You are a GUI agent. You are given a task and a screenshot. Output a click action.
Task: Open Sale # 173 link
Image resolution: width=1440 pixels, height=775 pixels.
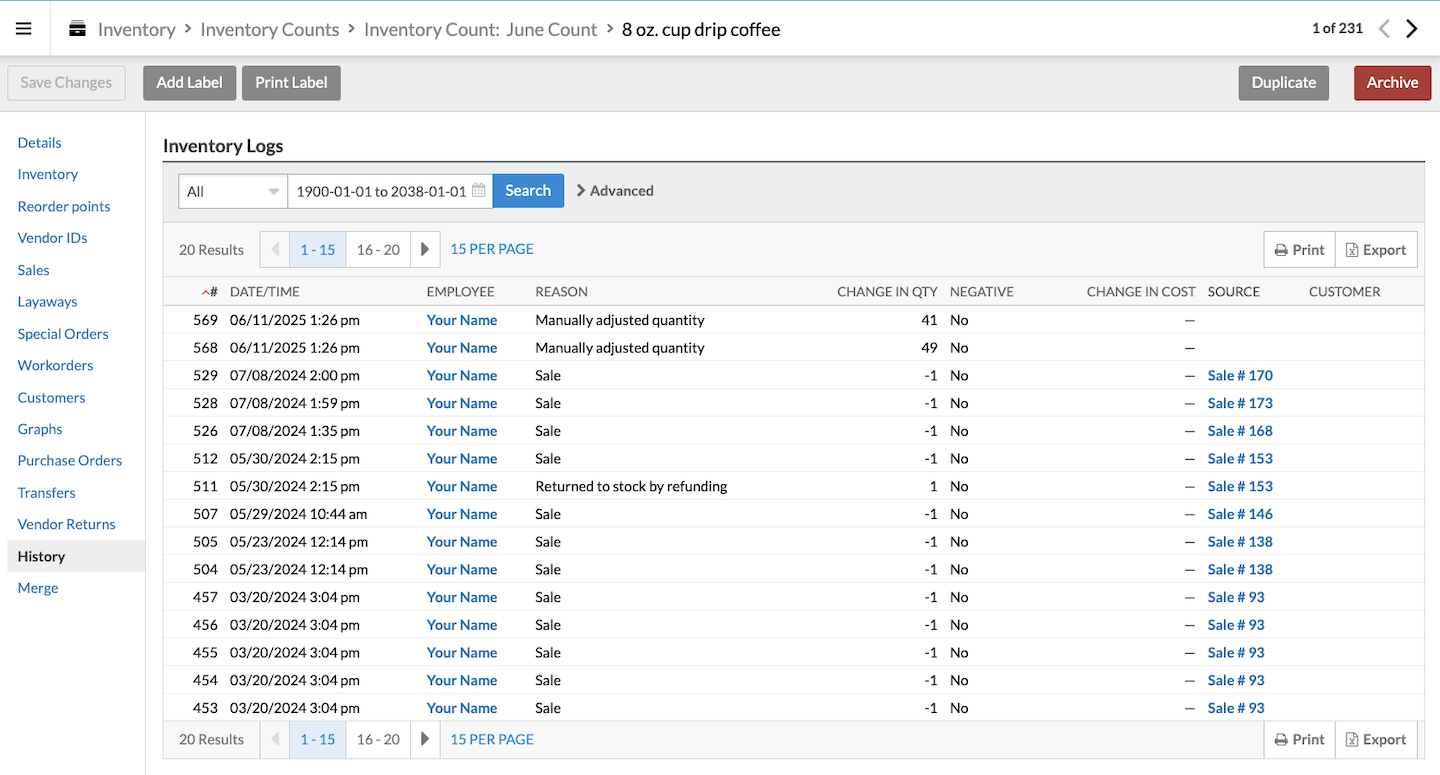point(1240,403)
